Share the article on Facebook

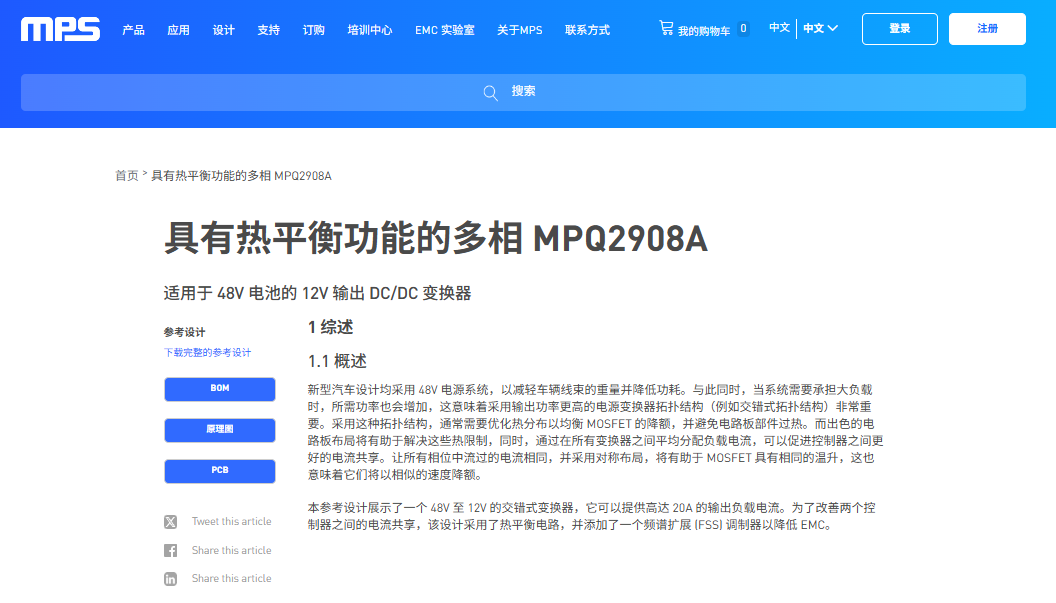(170, 550)
